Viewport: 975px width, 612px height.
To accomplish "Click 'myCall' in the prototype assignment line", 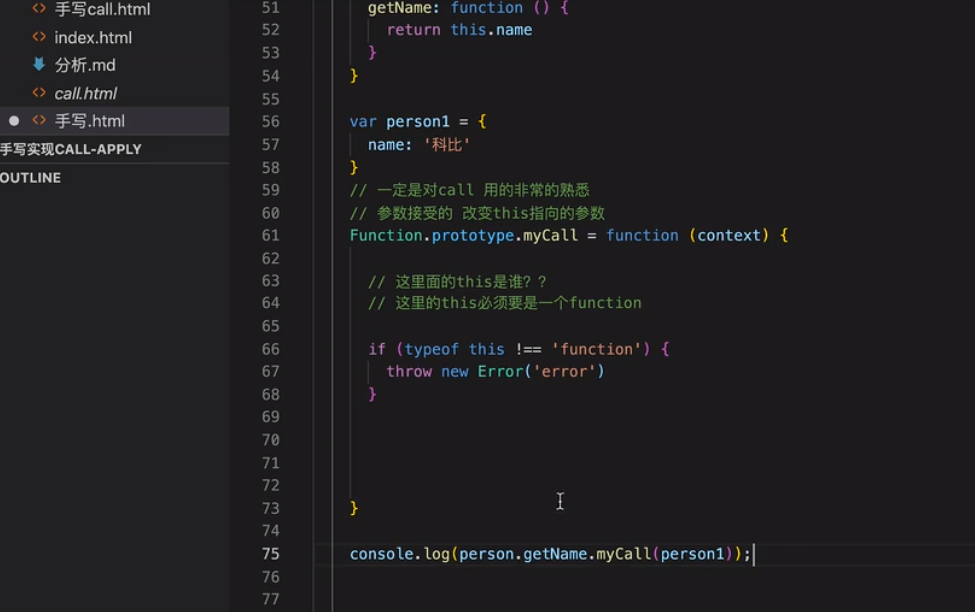I will (550, 236).
